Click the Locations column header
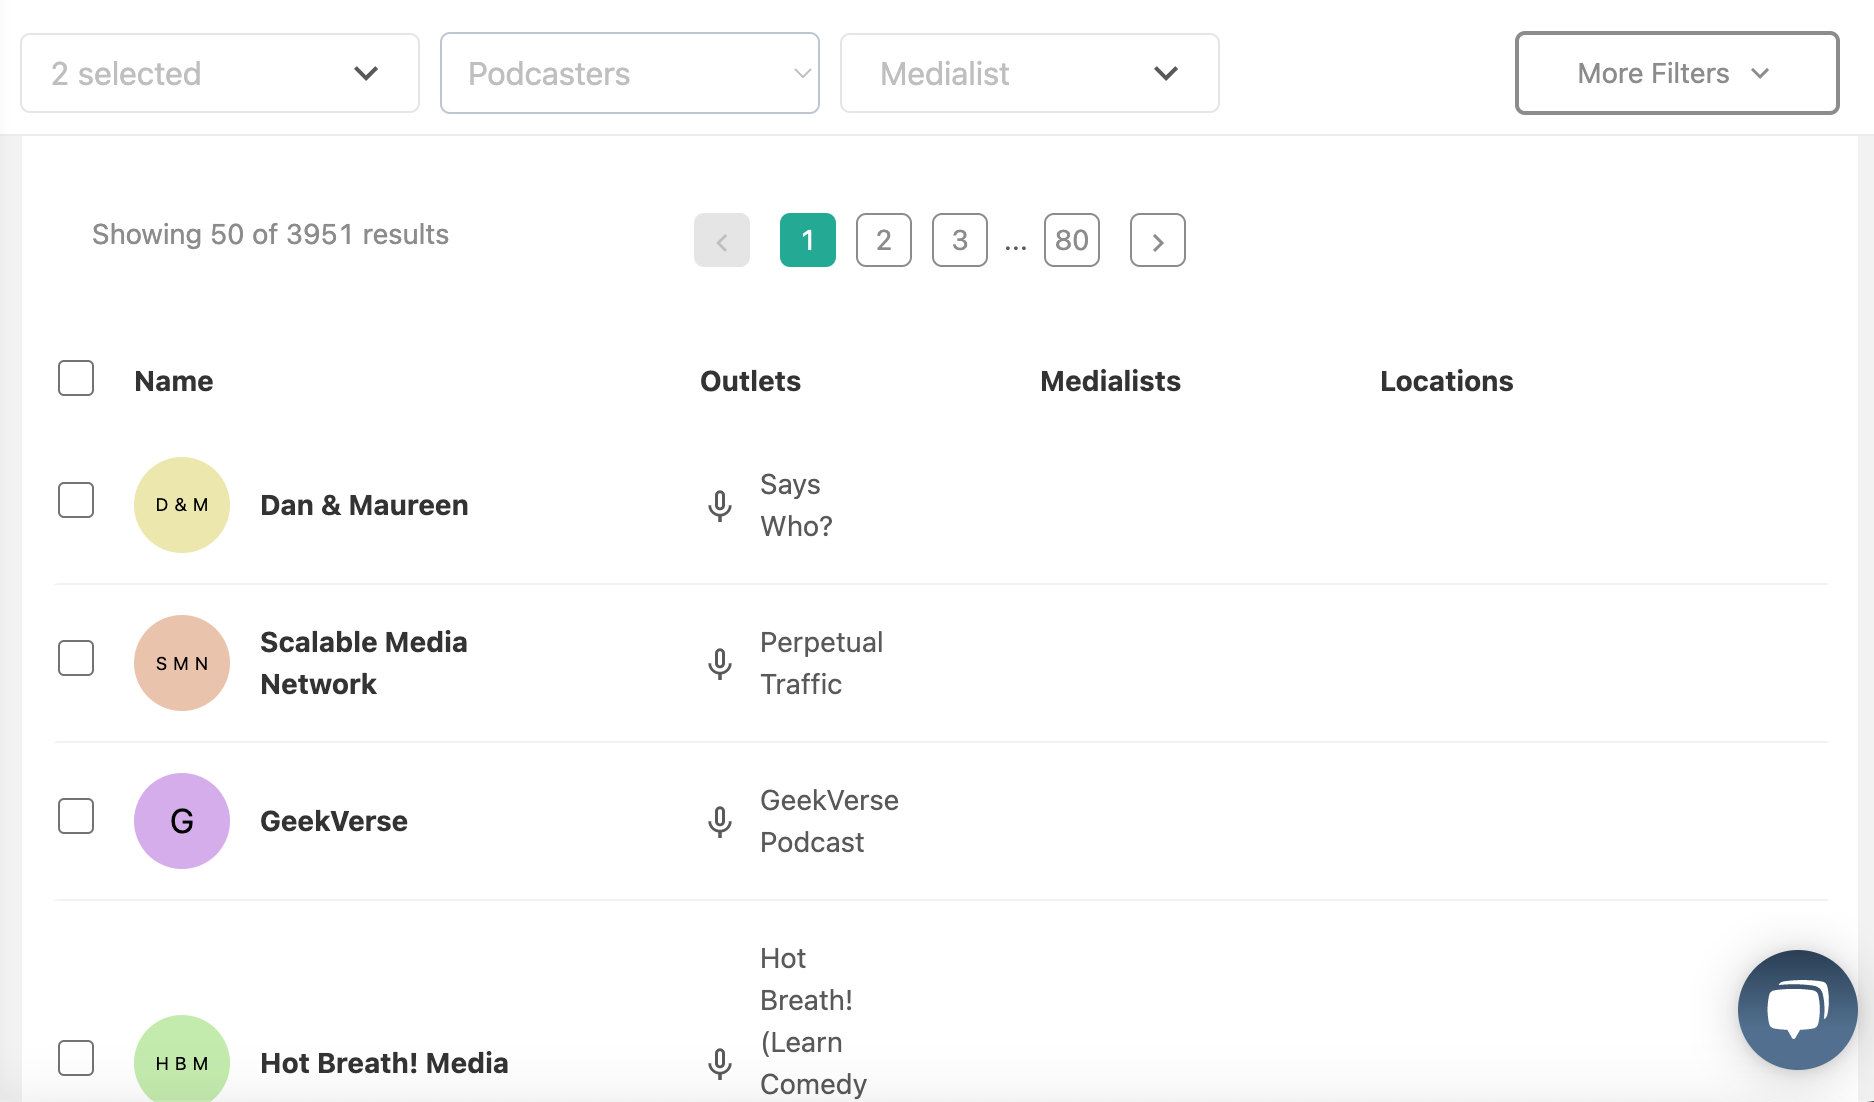The image size is (1874, 1102). (1446, 381)
